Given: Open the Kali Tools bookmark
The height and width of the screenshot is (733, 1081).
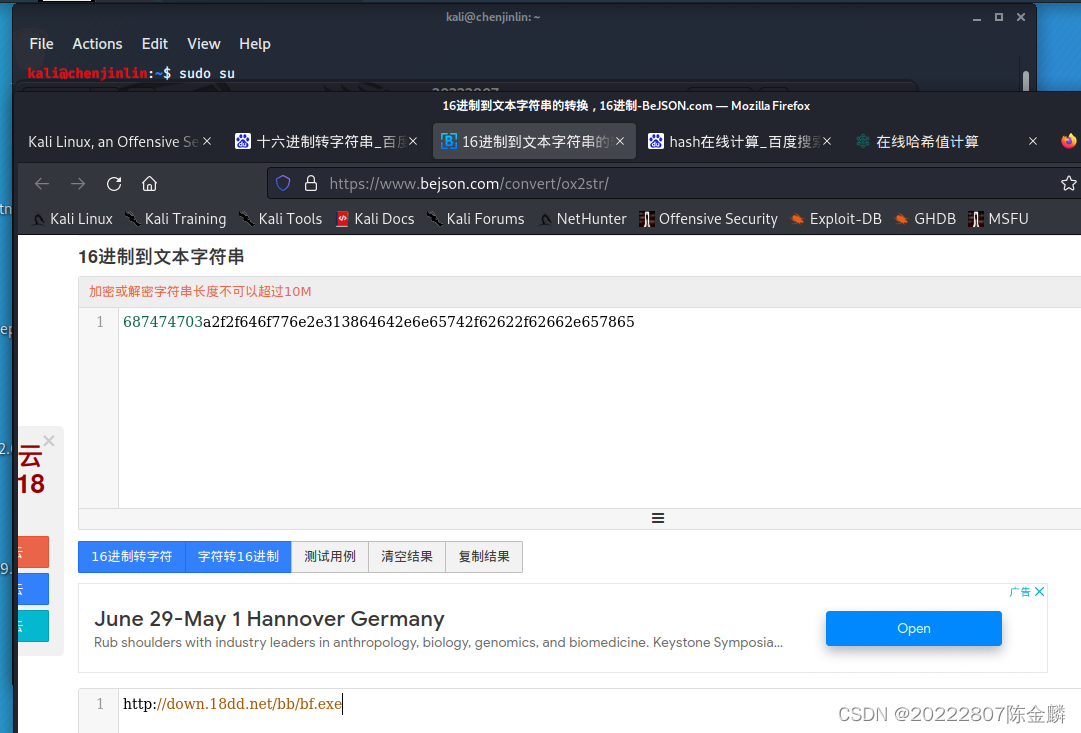Looking at the screenshot, I should click(280, 219).
